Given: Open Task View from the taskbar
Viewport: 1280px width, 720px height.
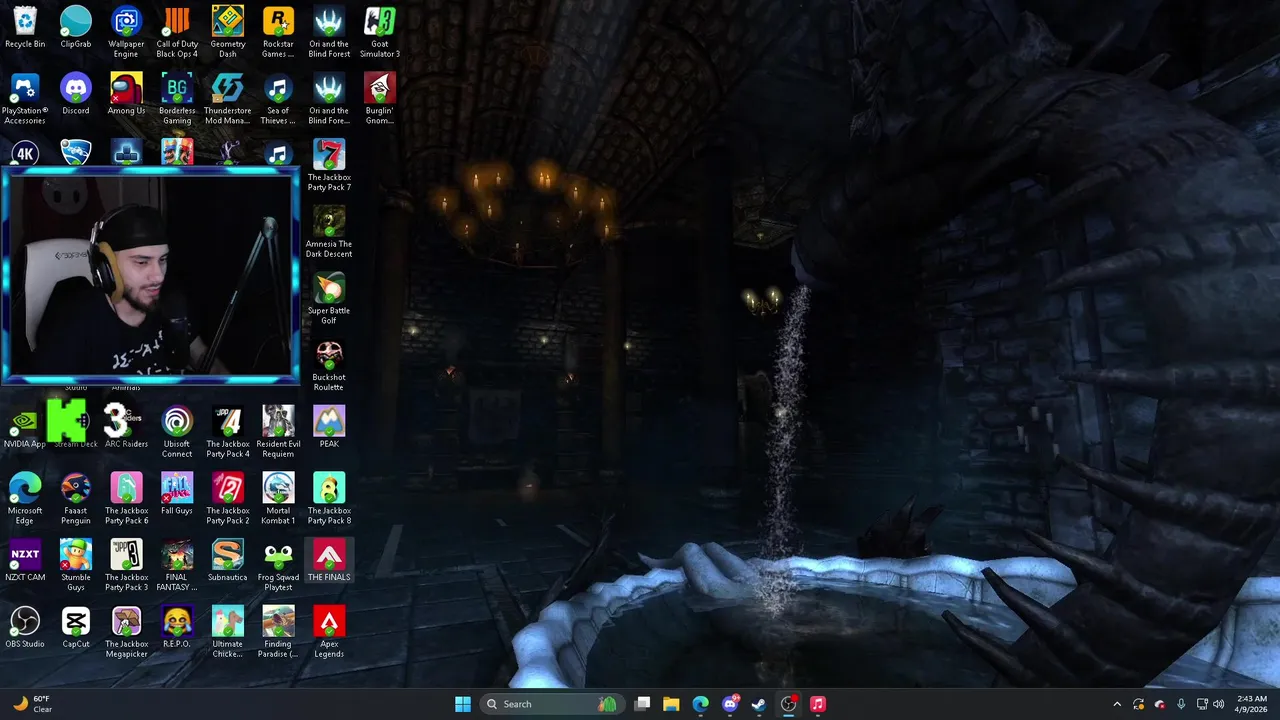Looking at the screenshot, I should 643,704.
